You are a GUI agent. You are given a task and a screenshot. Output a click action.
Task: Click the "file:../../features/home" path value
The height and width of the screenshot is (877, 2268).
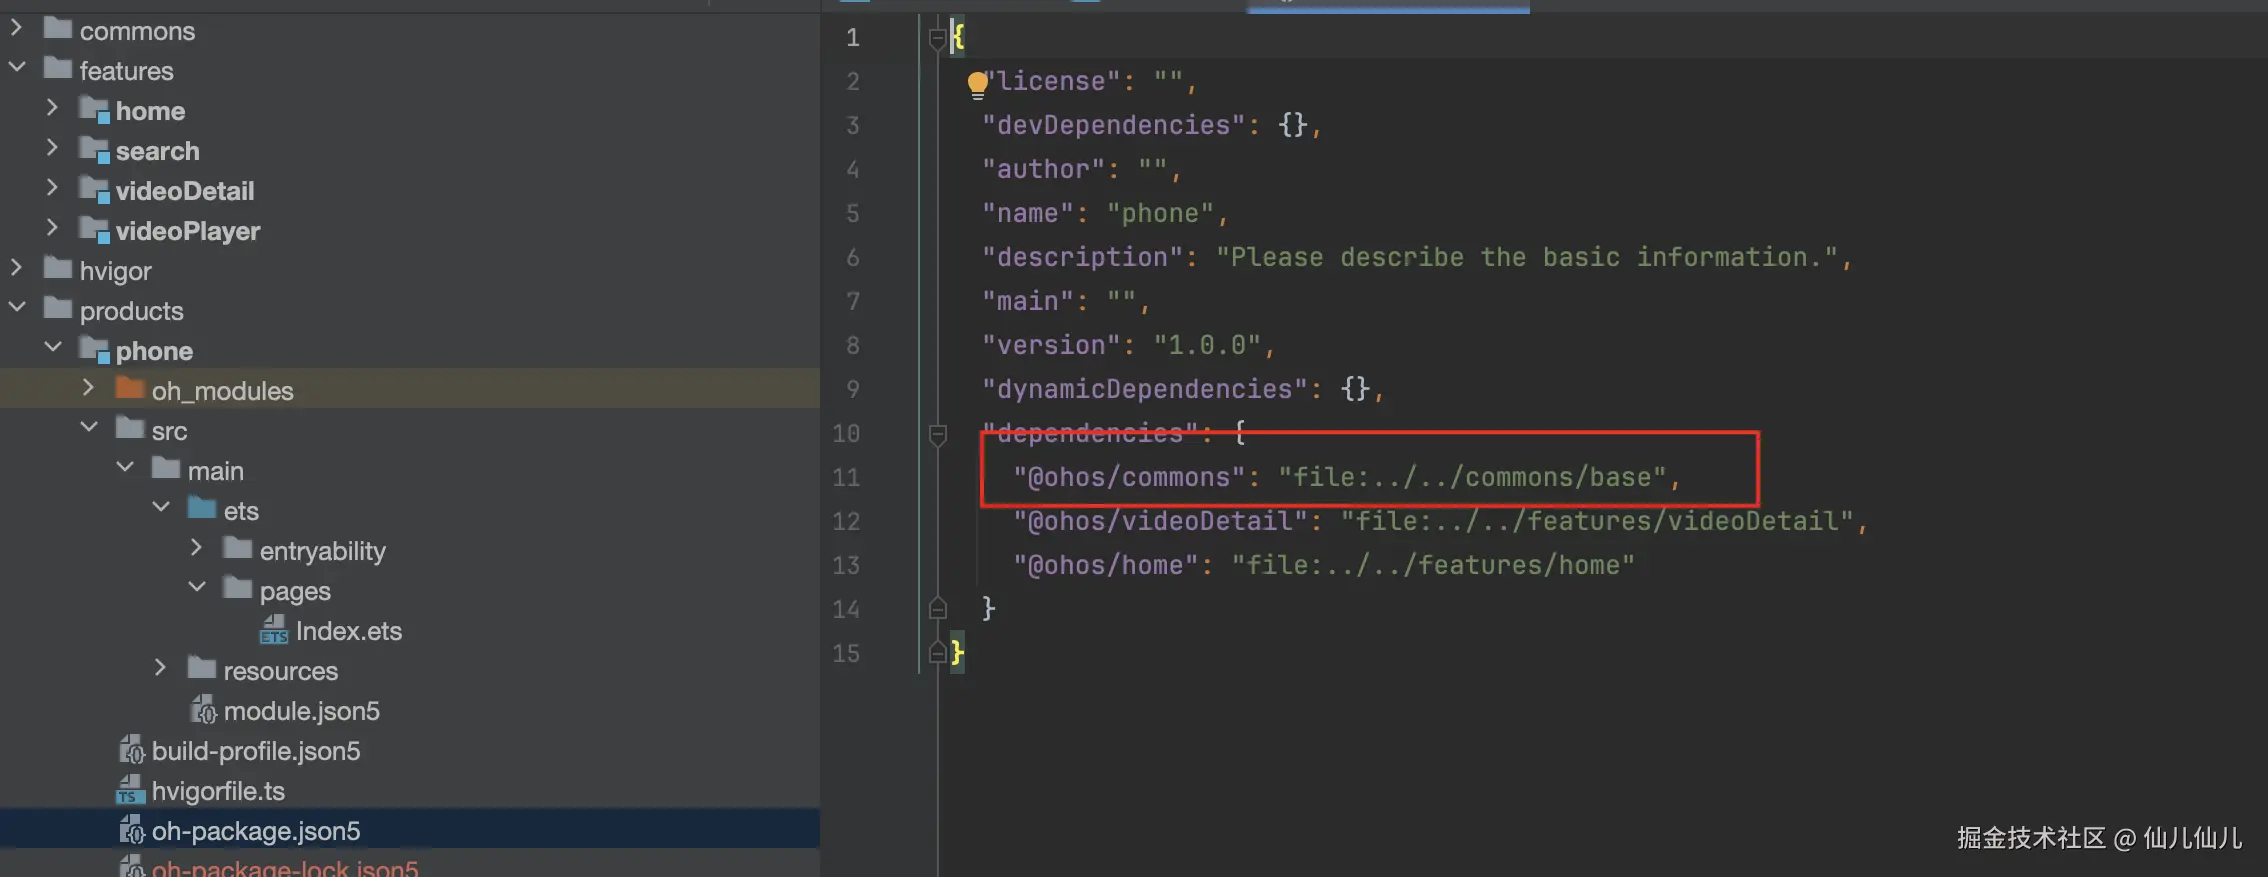tap(1433, 565)
